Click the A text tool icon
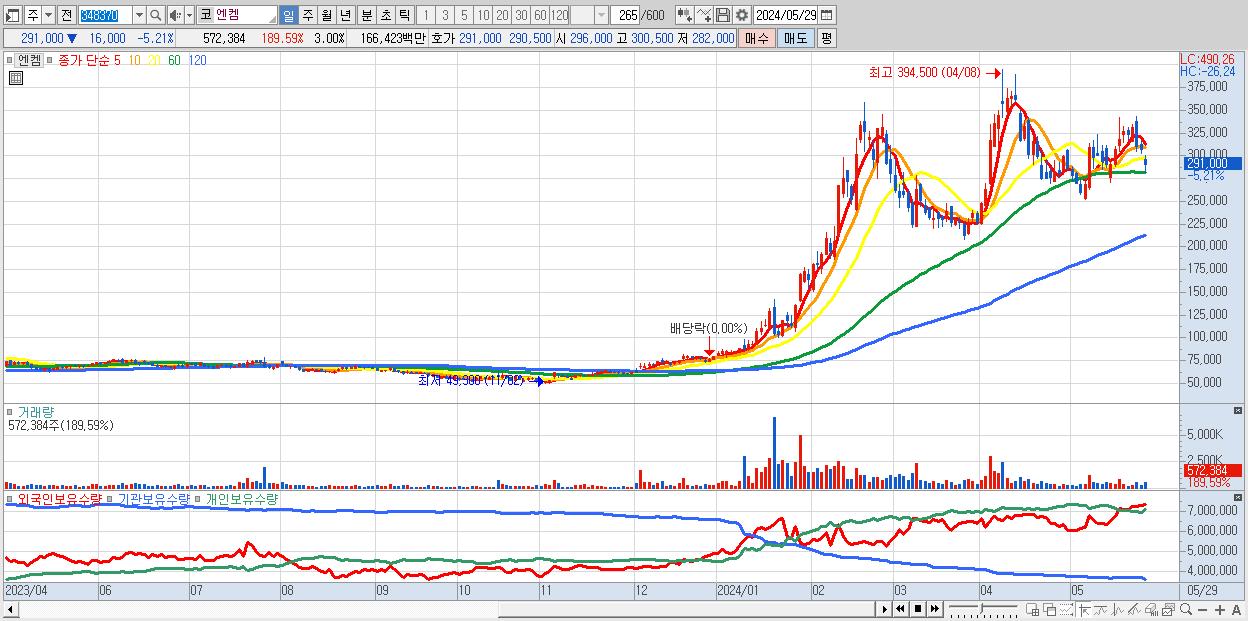Viewport: 1248px width, 621px height. (1236, 609)
